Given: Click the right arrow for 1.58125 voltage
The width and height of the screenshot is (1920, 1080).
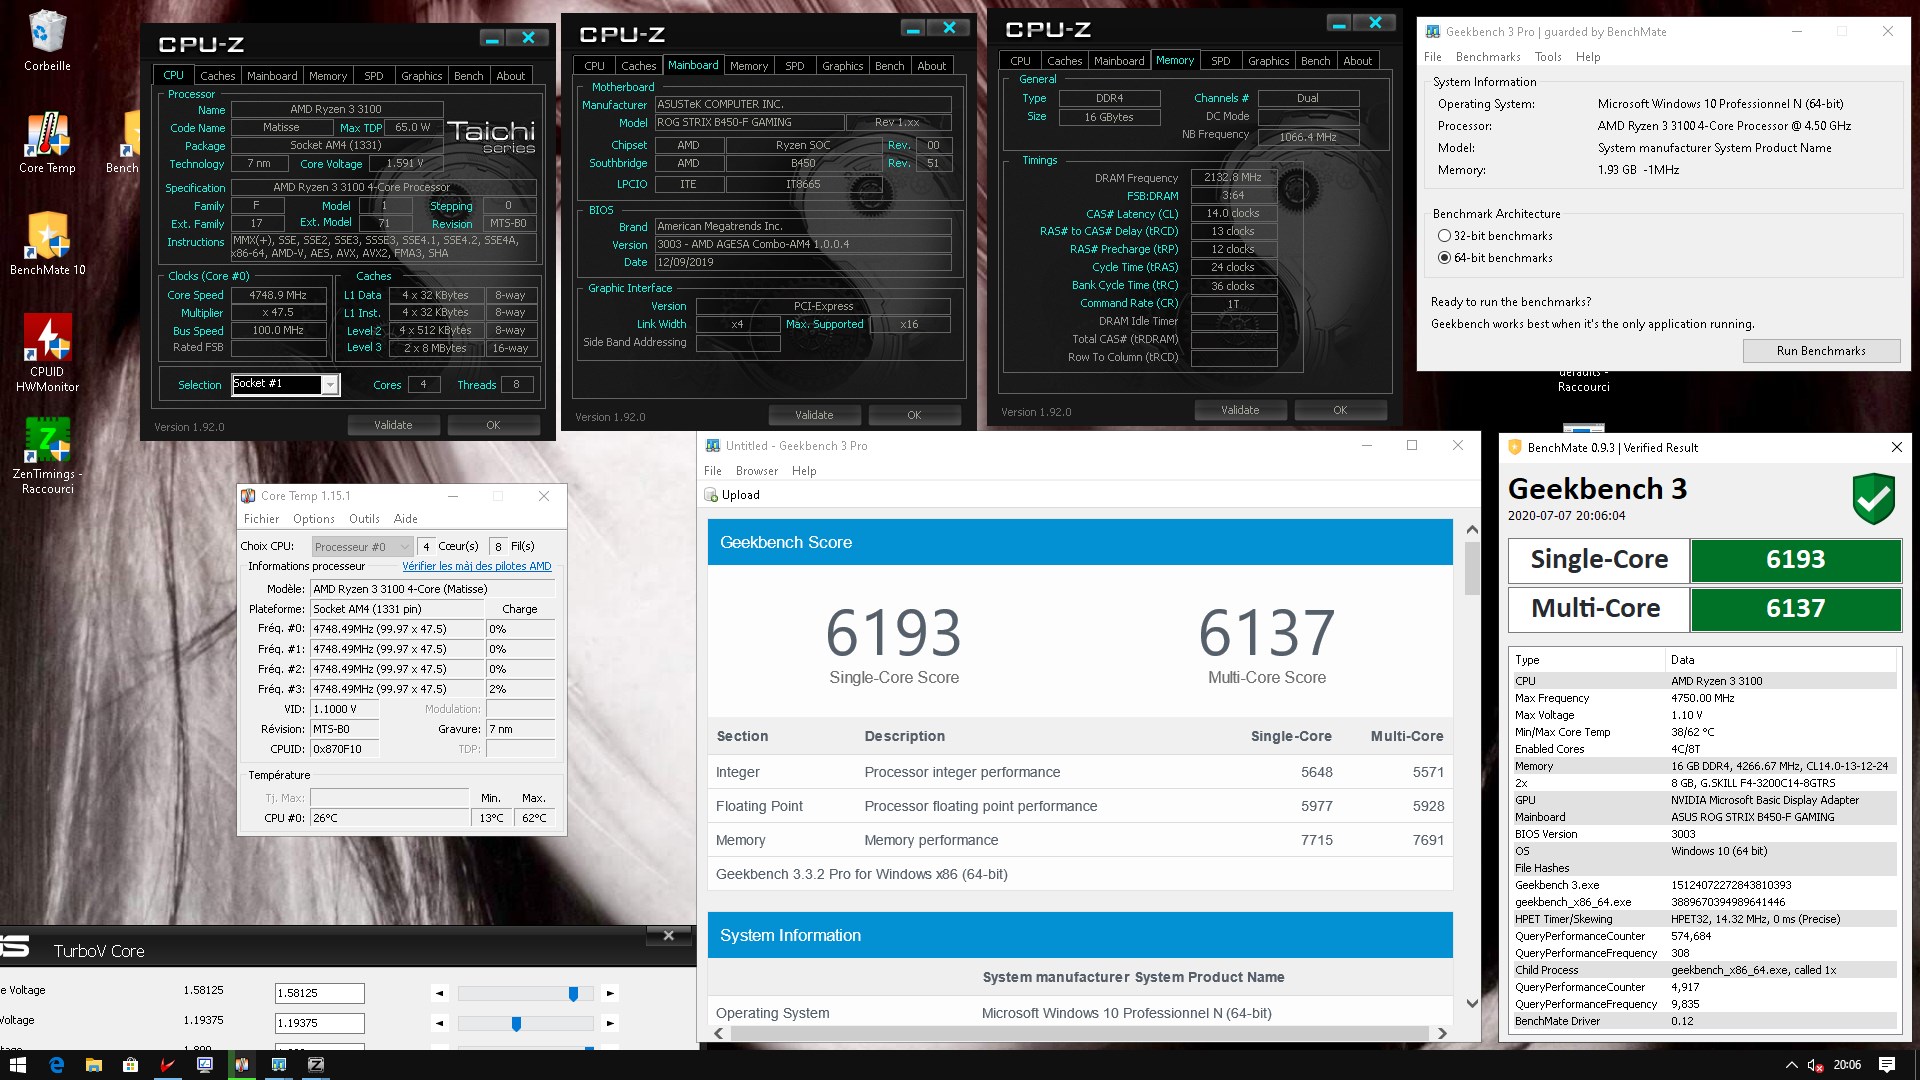Looking at the screenshot, I should coord(610,993).
